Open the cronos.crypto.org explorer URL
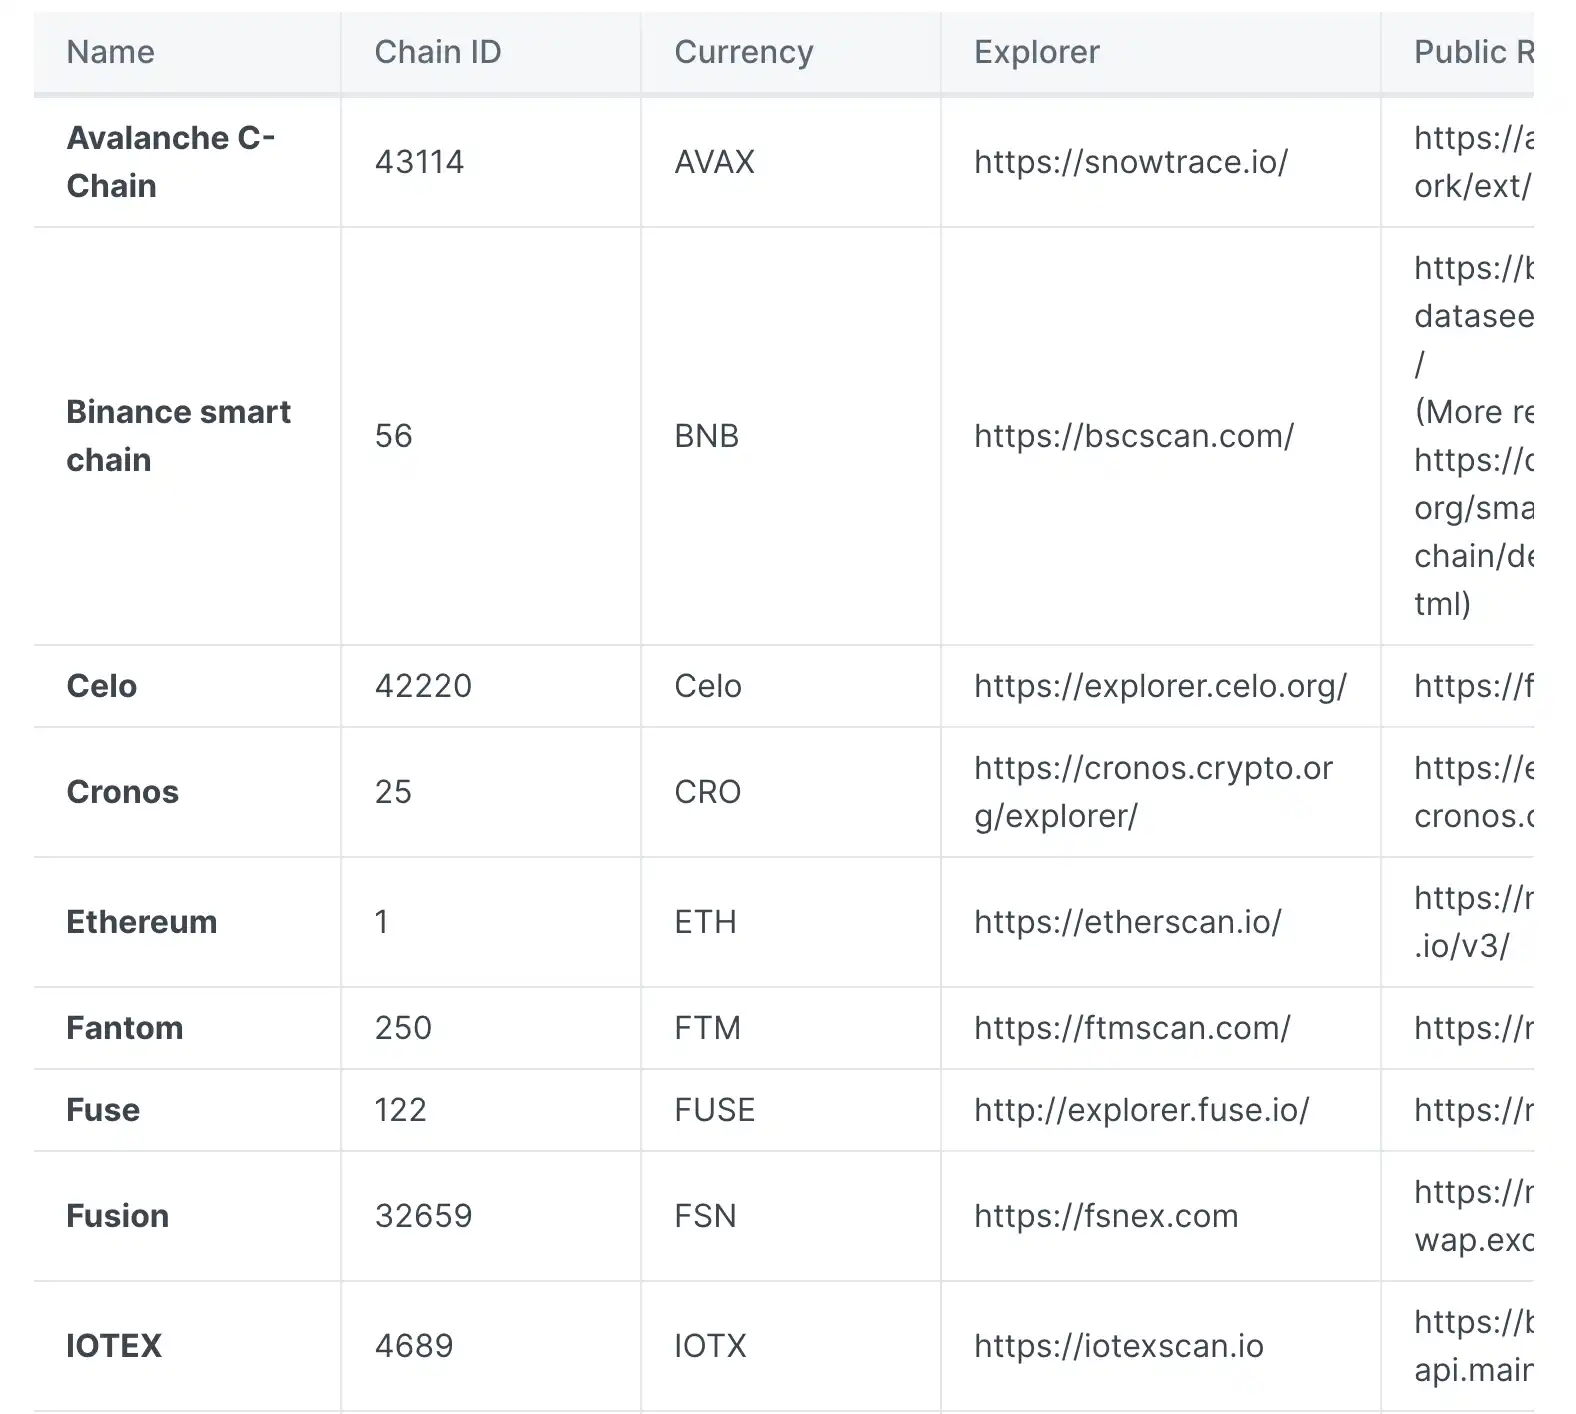The width and height of the screenshot is (1576, 1414). pyautogui.click(x=1153, y=792)
